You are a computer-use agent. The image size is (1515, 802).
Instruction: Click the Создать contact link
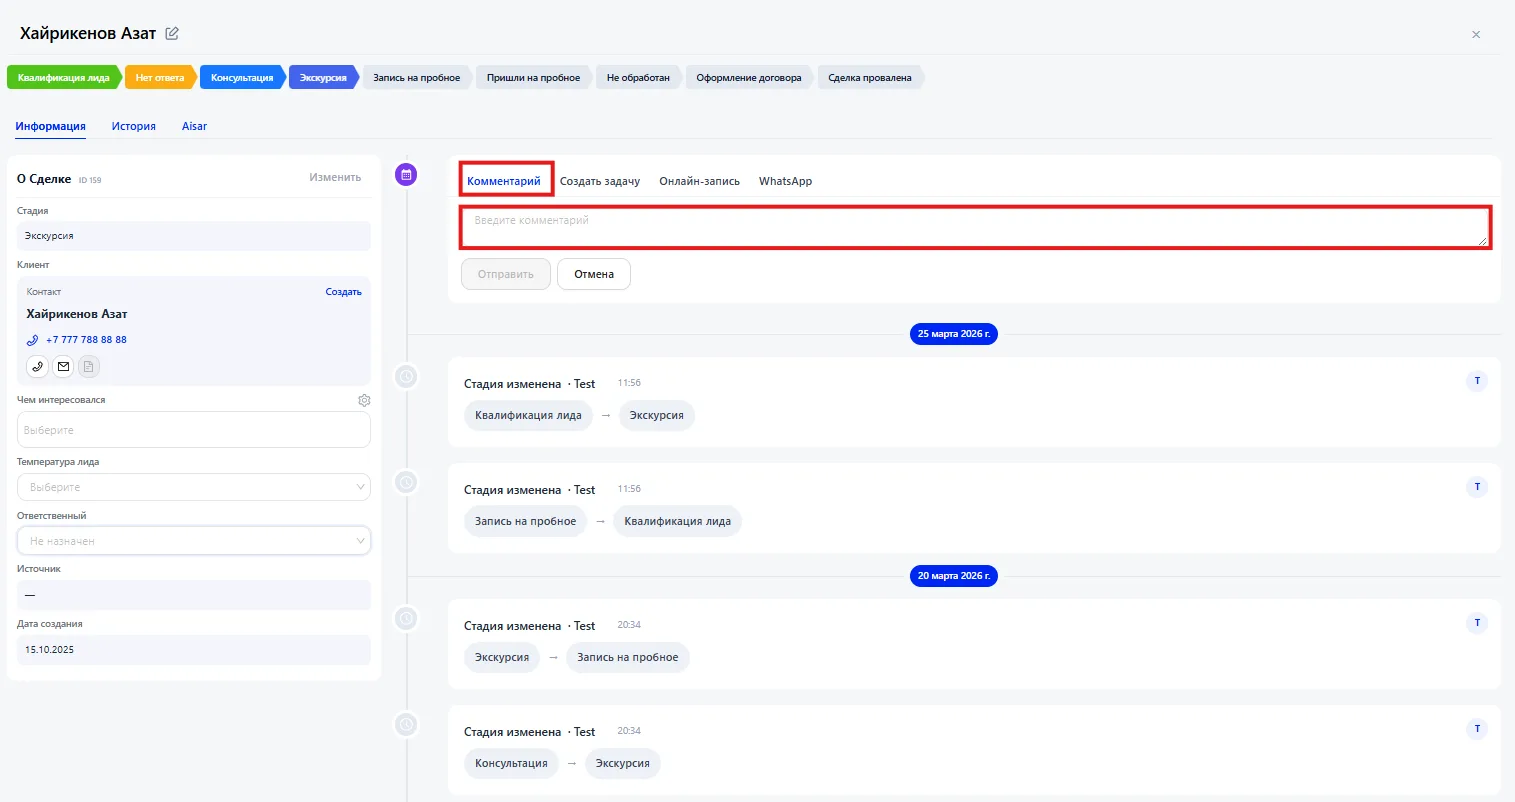coord(344,292)
